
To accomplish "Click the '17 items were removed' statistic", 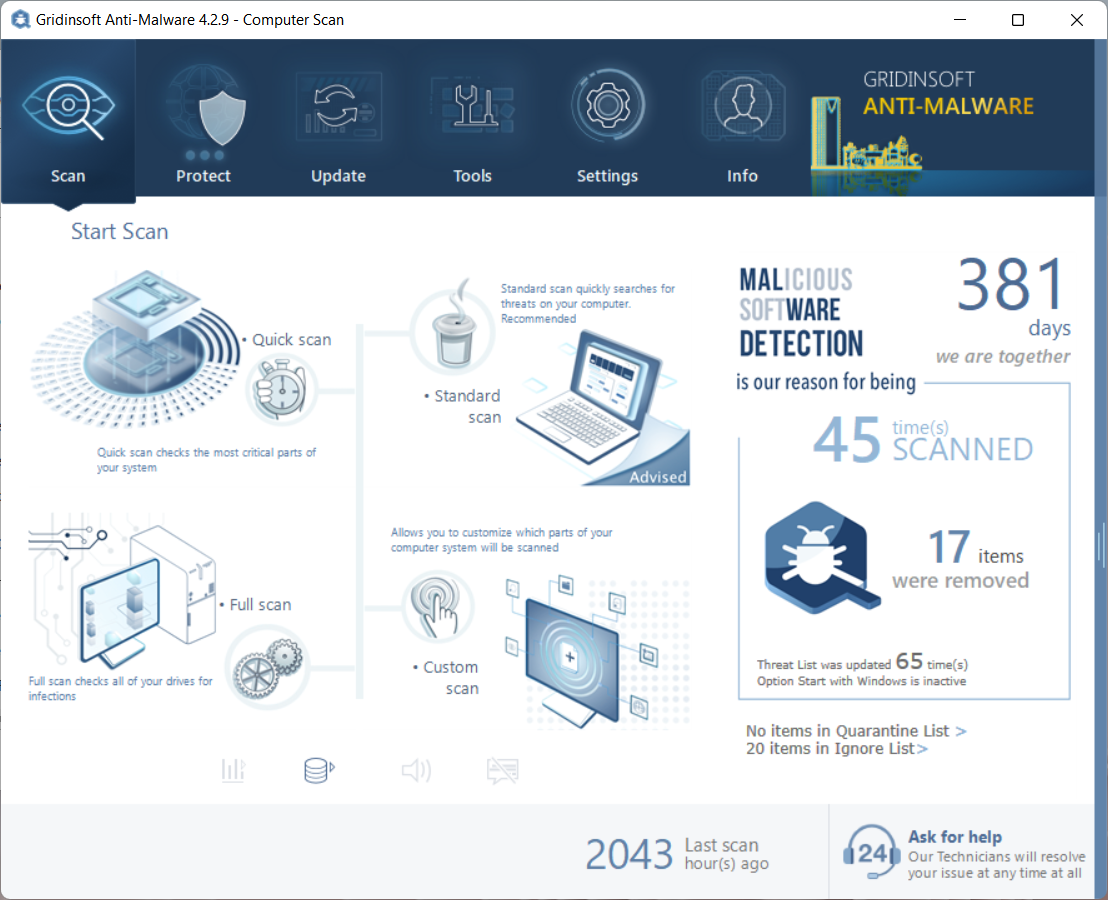I will (x=960, y=559).
